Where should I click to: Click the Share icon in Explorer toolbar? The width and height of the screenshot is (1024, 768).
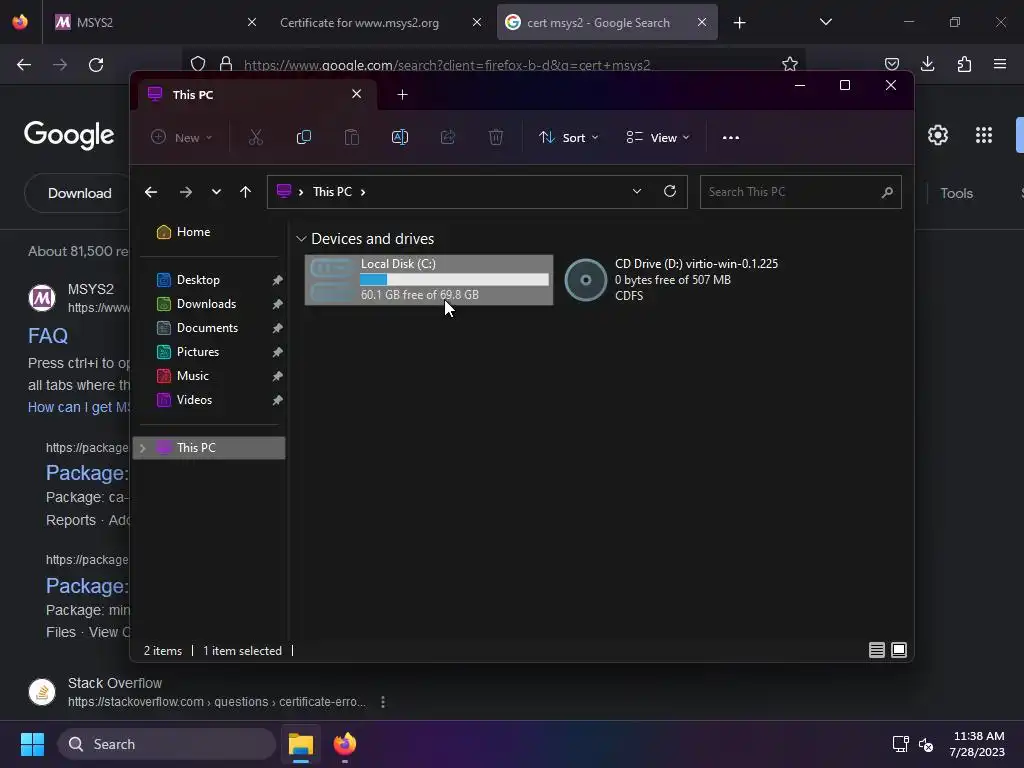point(448,137)
